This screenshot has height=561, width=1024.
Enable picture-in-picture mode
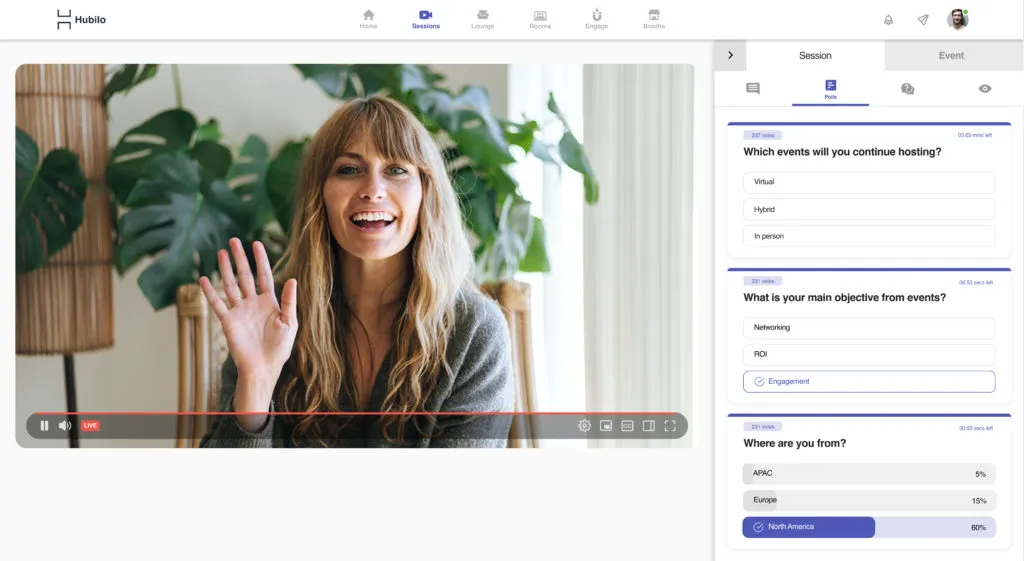(606, 426)
